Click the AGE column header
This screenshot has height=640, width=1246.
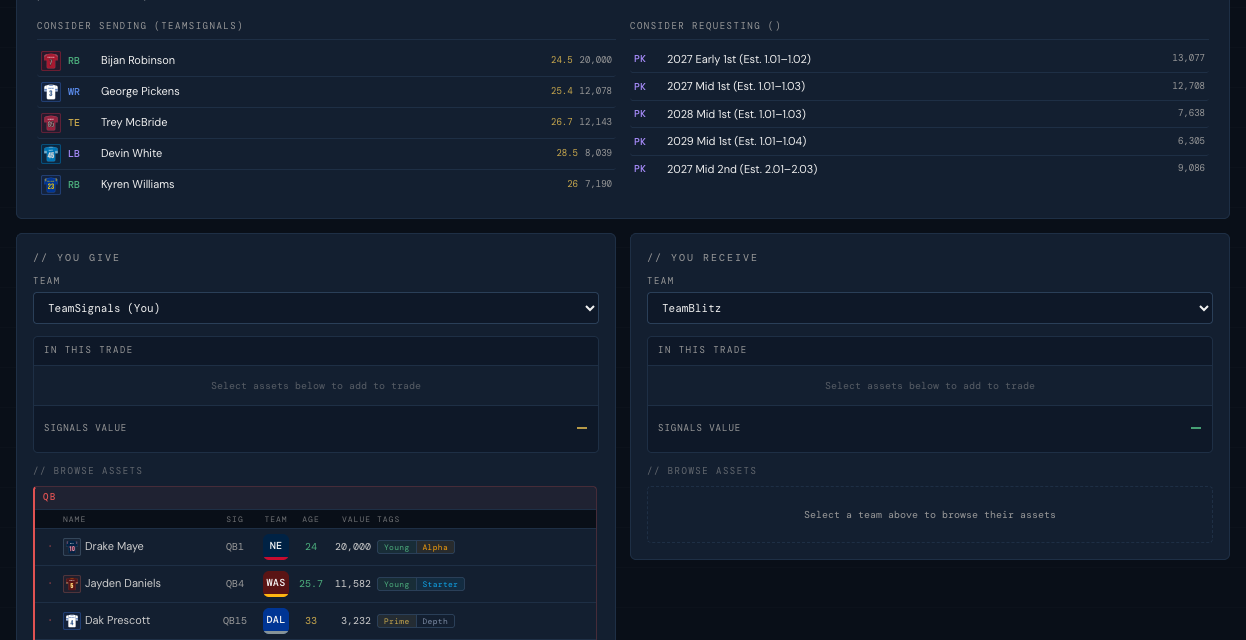pyautogui.click(x=310, y=520)
